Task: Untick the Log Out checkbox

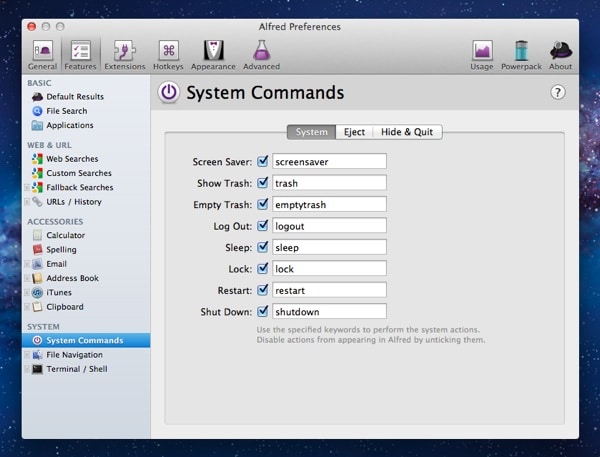Action: pos(262,225)
